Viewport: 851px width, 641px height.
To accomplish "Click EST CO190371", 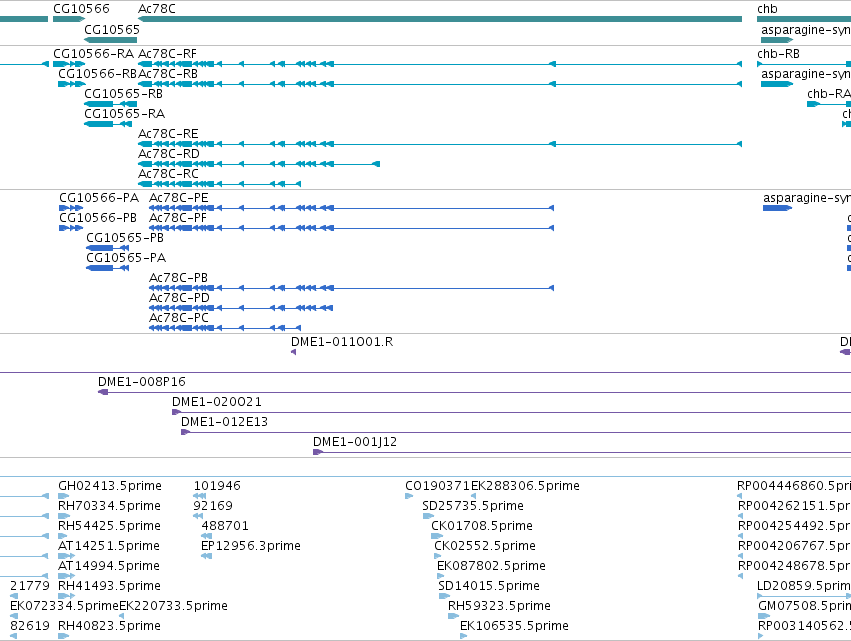I will coord(409,496).
